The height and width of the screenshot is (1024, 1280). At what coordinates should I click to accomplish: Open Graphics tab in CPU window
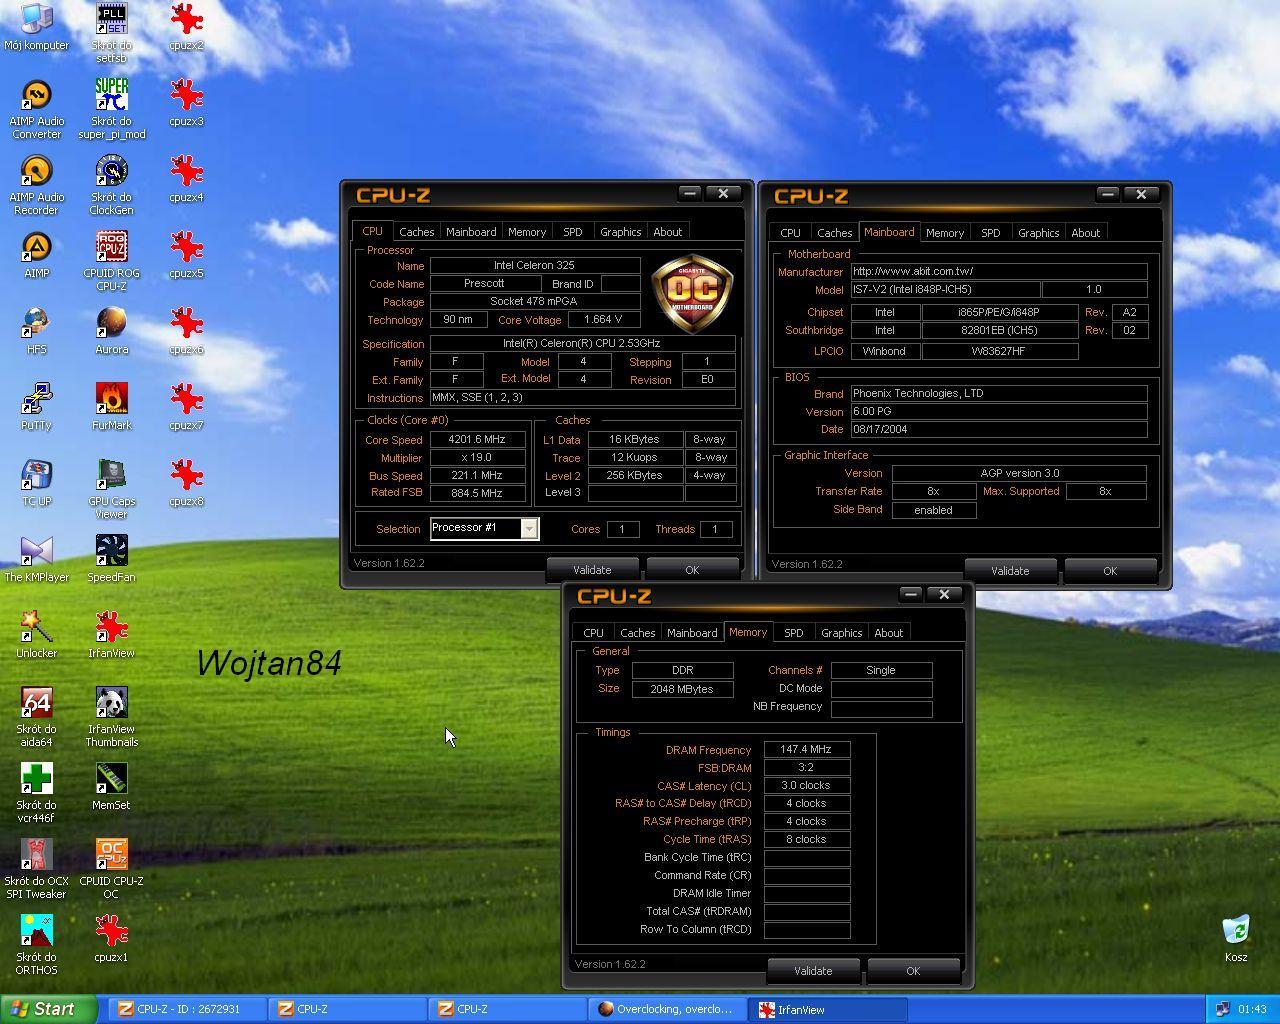pos(621,232)
